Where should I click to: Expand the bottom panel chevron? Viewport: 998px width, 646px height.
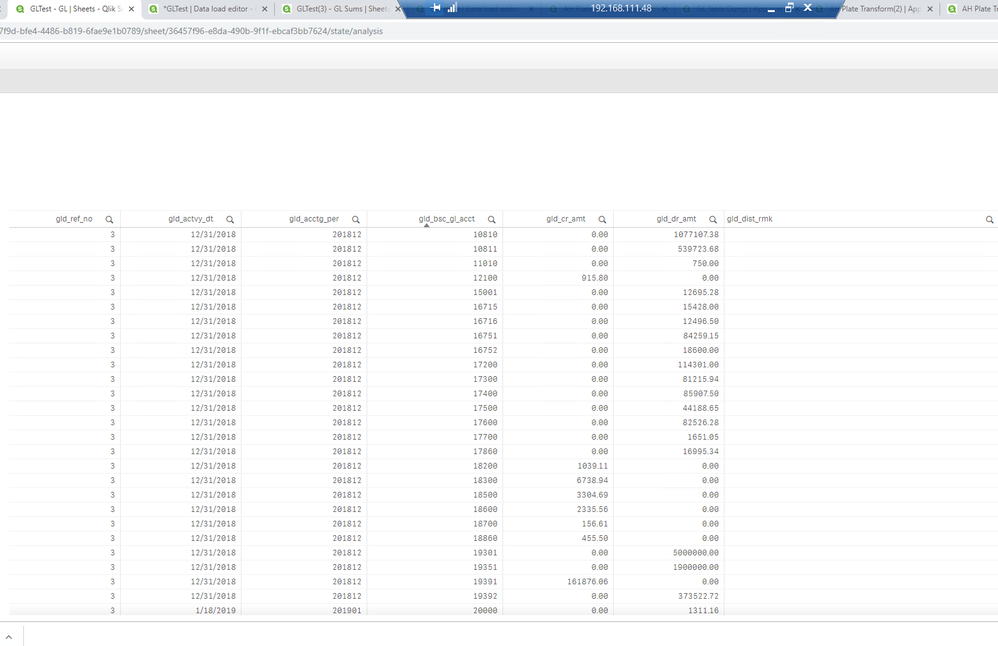(x=9, y=636)
